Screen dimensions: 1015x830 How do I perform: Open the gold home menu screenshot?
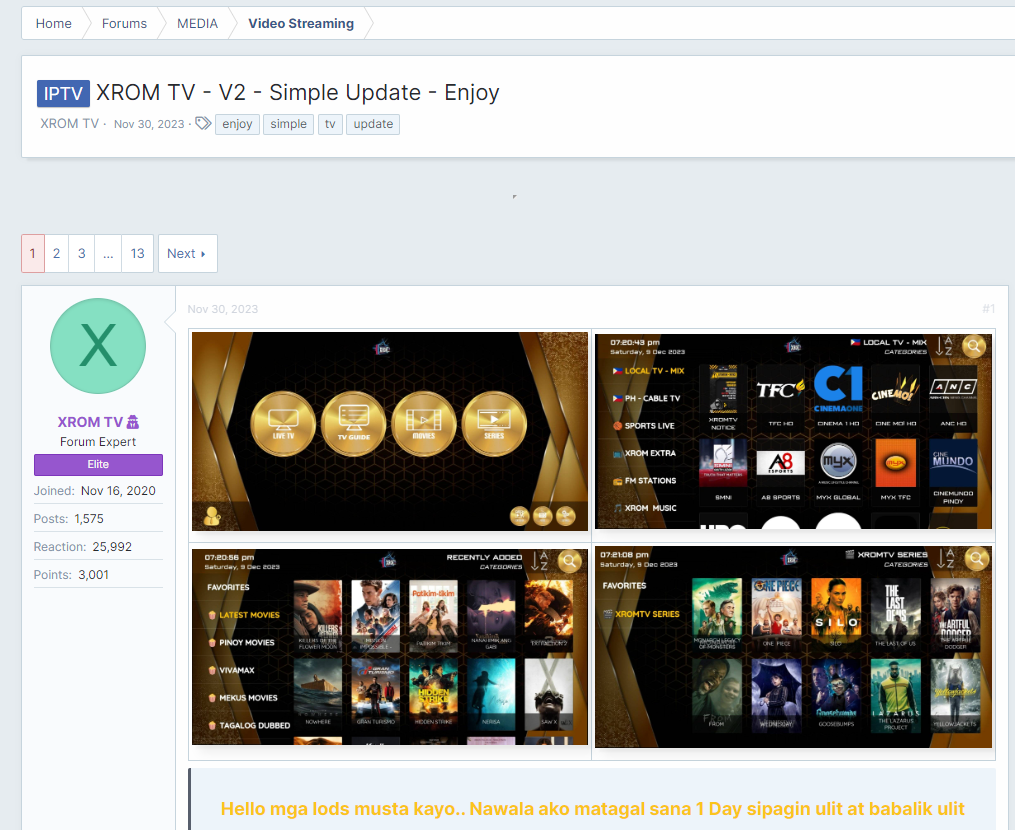coord(390,431)
